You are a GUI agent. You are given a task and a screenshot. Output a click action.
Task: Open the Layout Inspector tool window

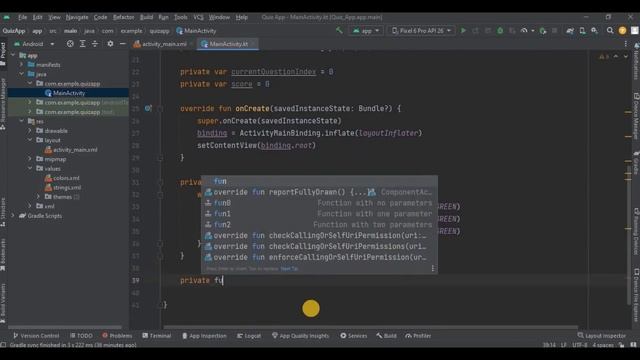[x=601, y=336]
